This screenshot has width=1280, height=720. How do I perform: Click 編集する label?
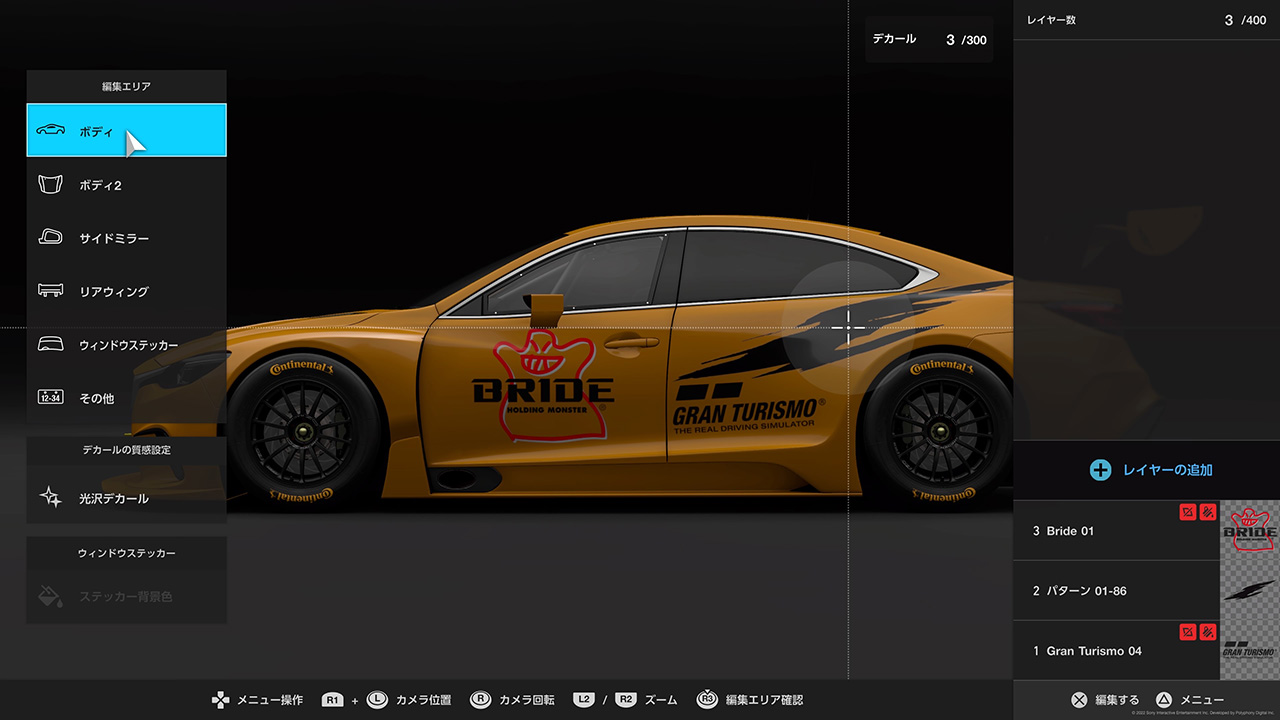pos(1117,700)
